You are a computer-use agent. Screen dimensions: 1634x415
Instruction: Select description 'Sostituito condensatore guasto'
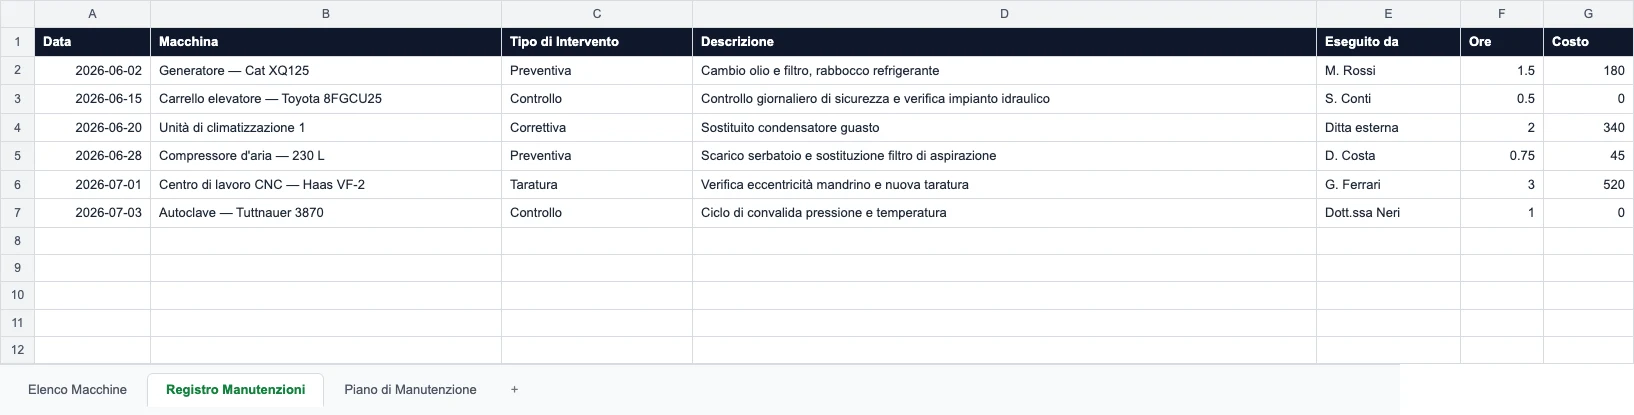pos(1005,128)
